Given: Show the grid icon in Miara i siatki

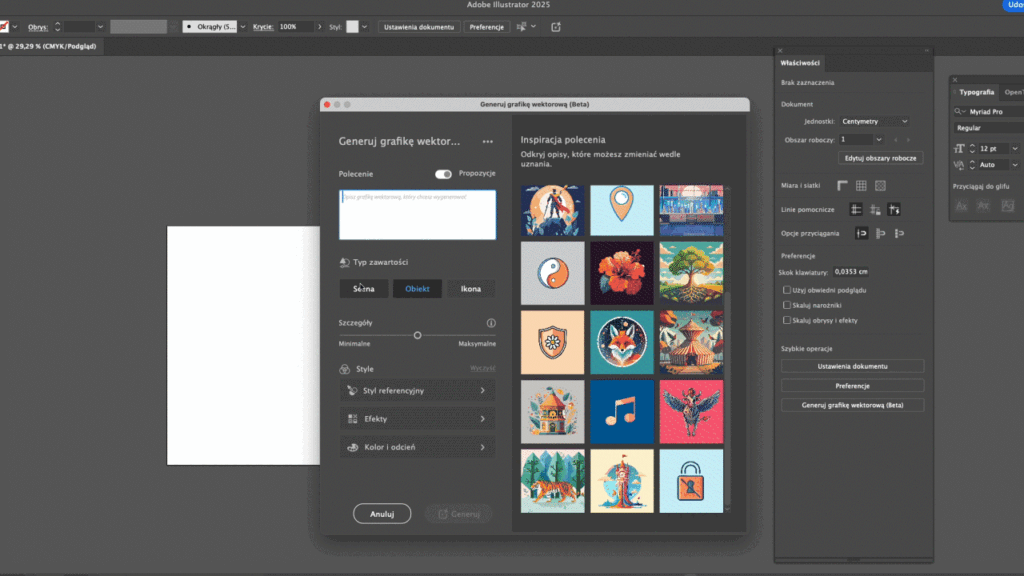Looking at the screenshot, I should 861,185.
